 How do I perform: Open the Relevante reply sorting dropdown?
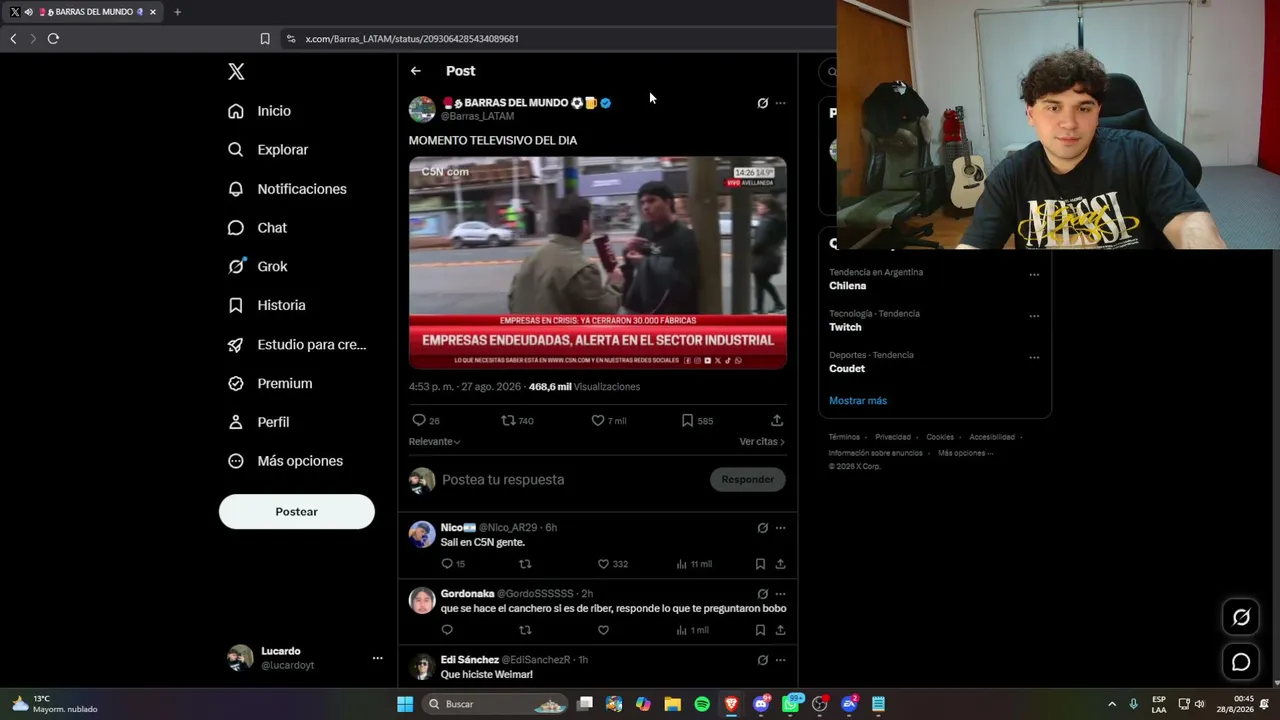[x=434, y=442]
